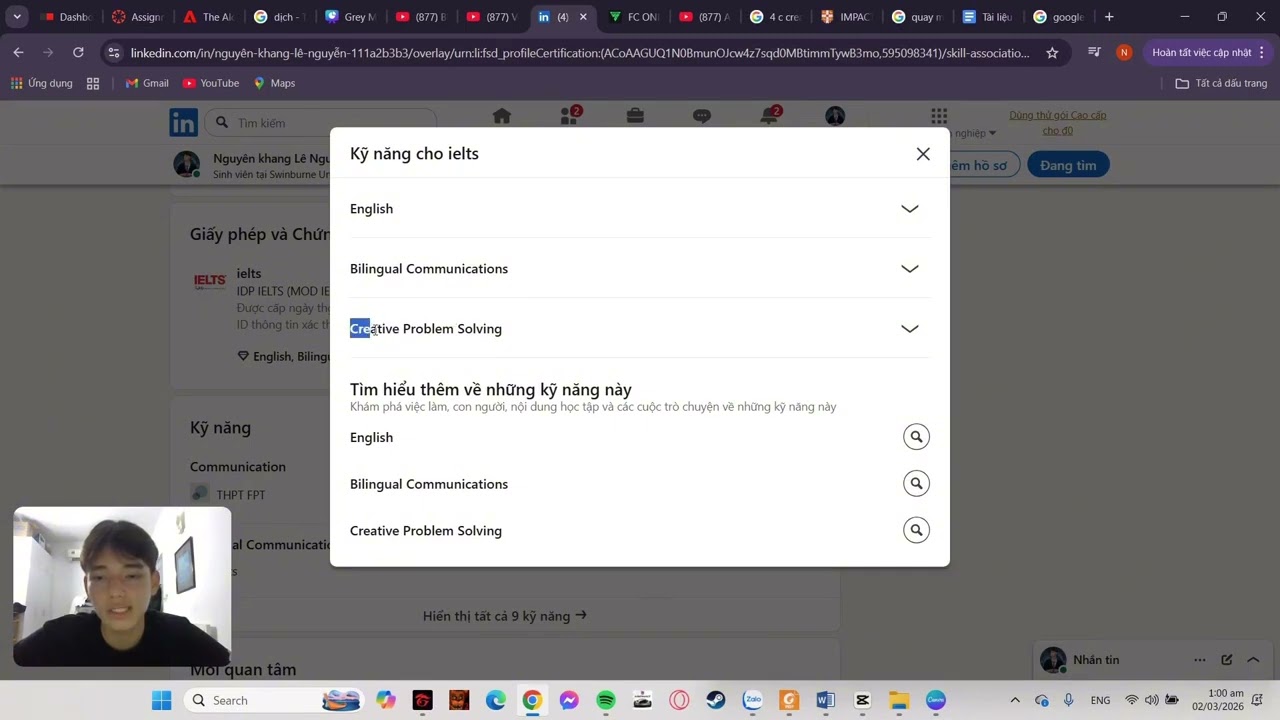The height and width of the screenshot is (720, 1280).
Task: Open the tab groups grid icon in bookmarks bar
Action: click(x=93, y=83)
